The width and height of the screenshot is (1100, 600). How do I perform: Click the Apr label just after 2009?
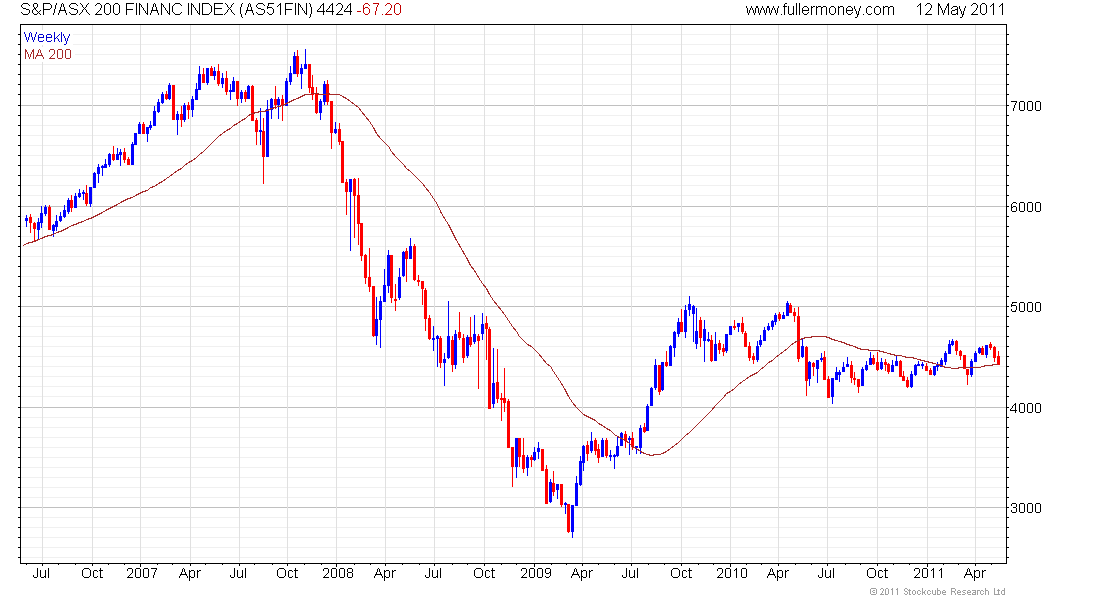(582, 573)
